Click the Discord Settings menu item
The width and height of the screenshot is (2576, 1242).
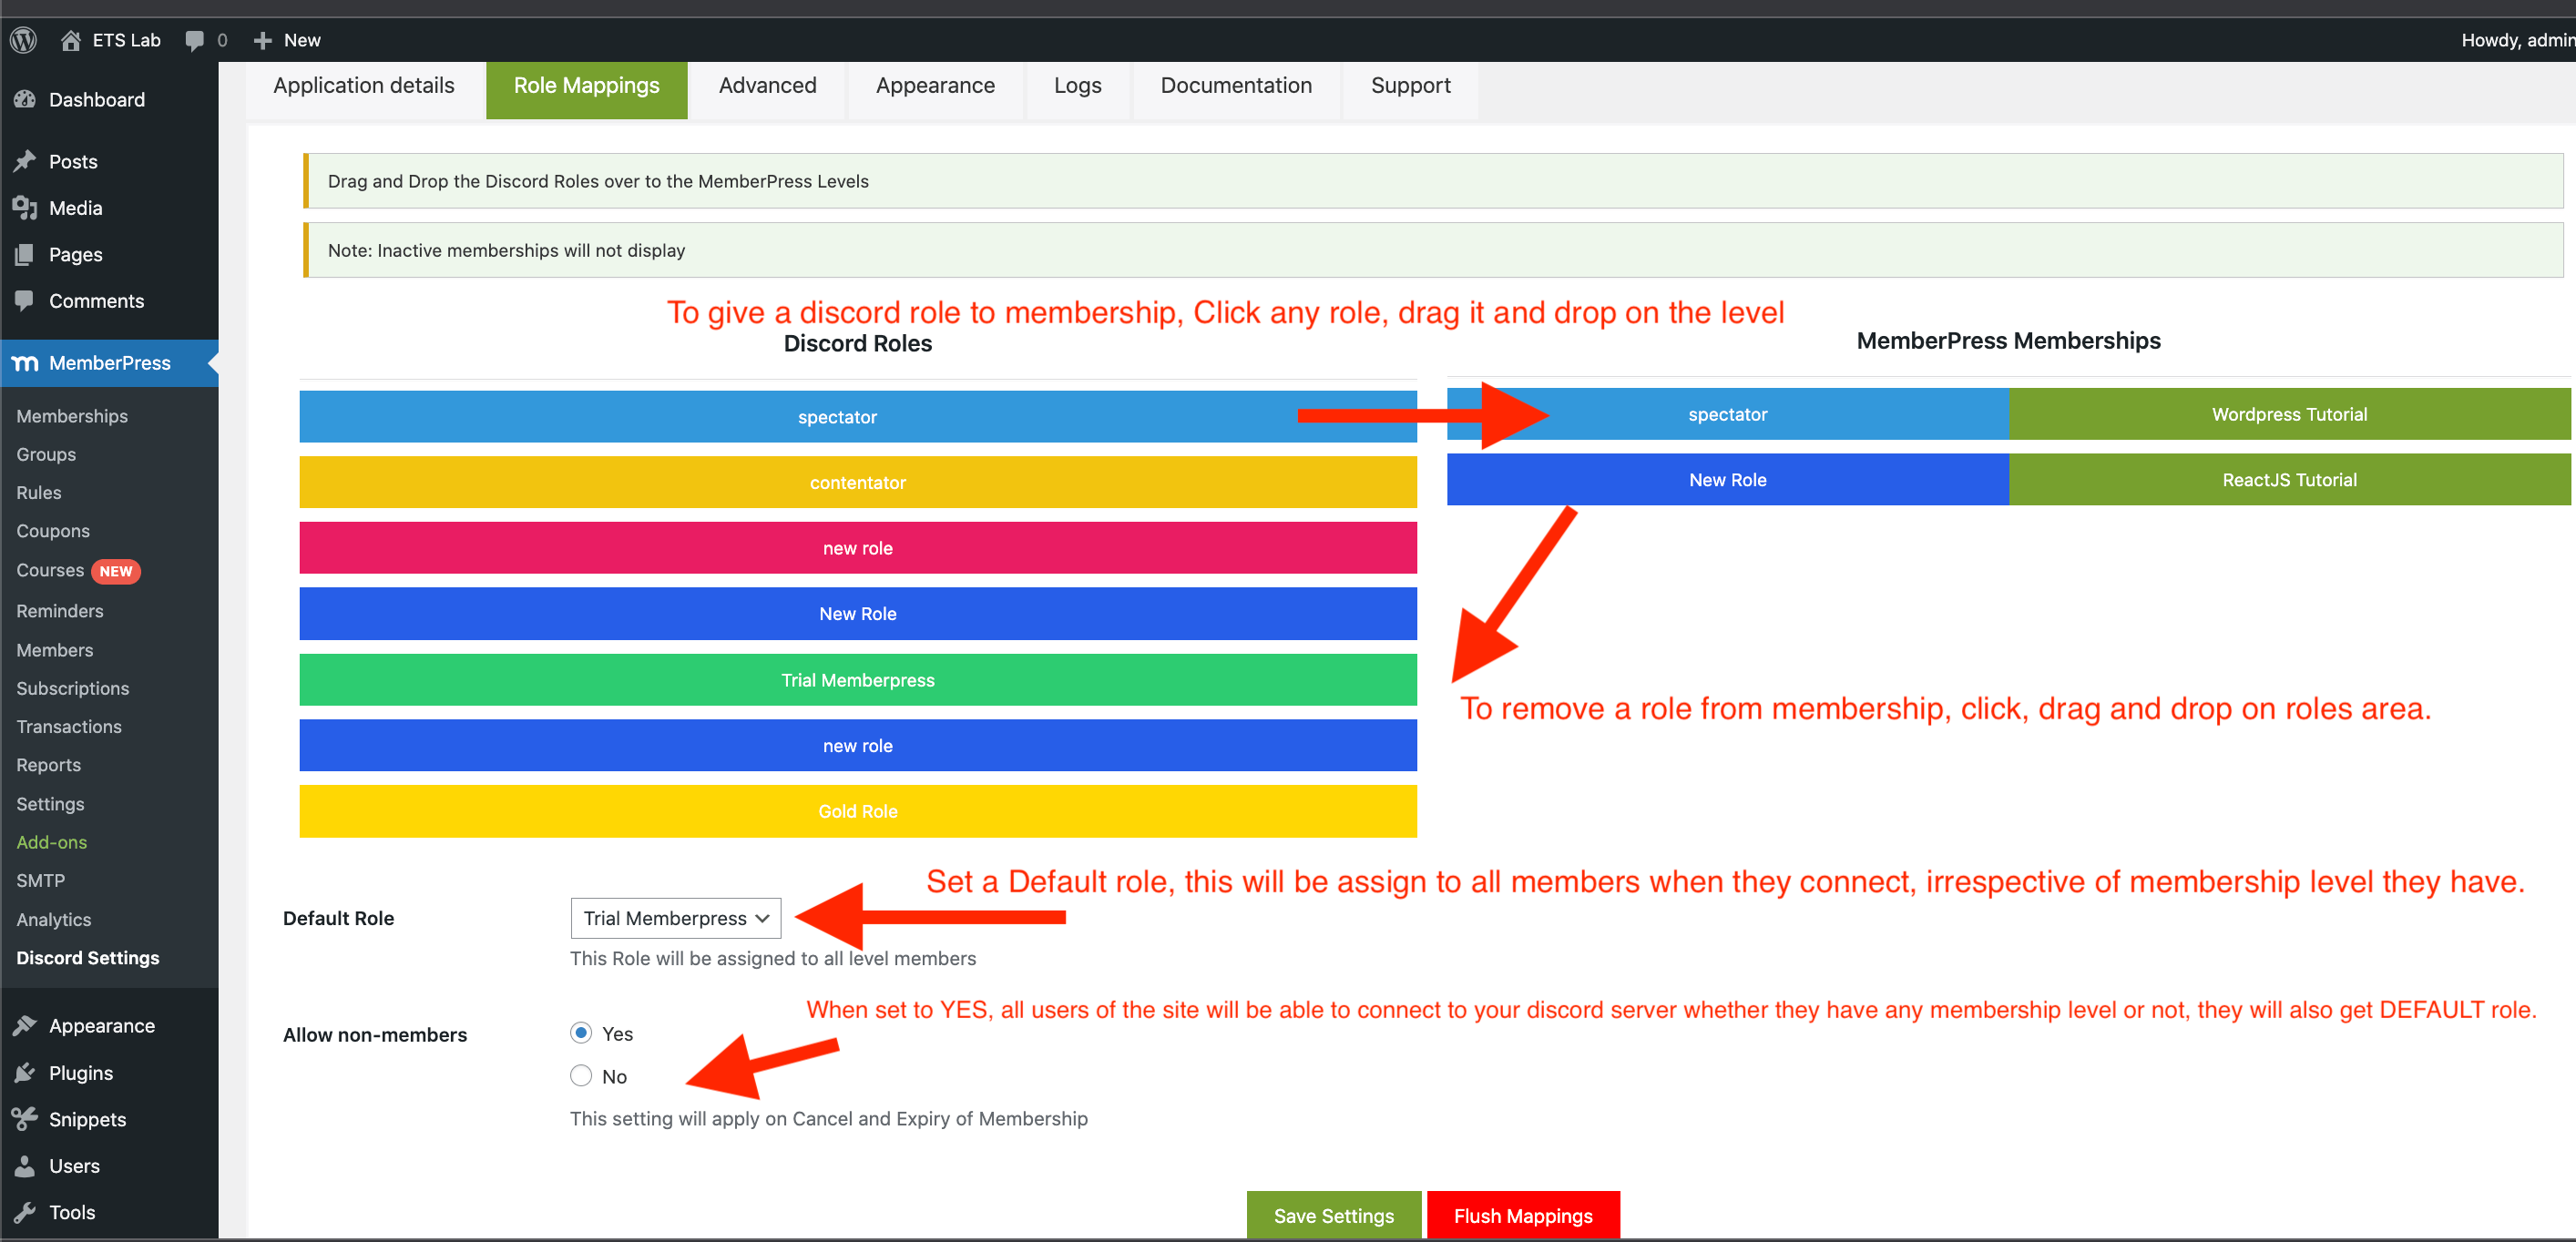point(87,958)
